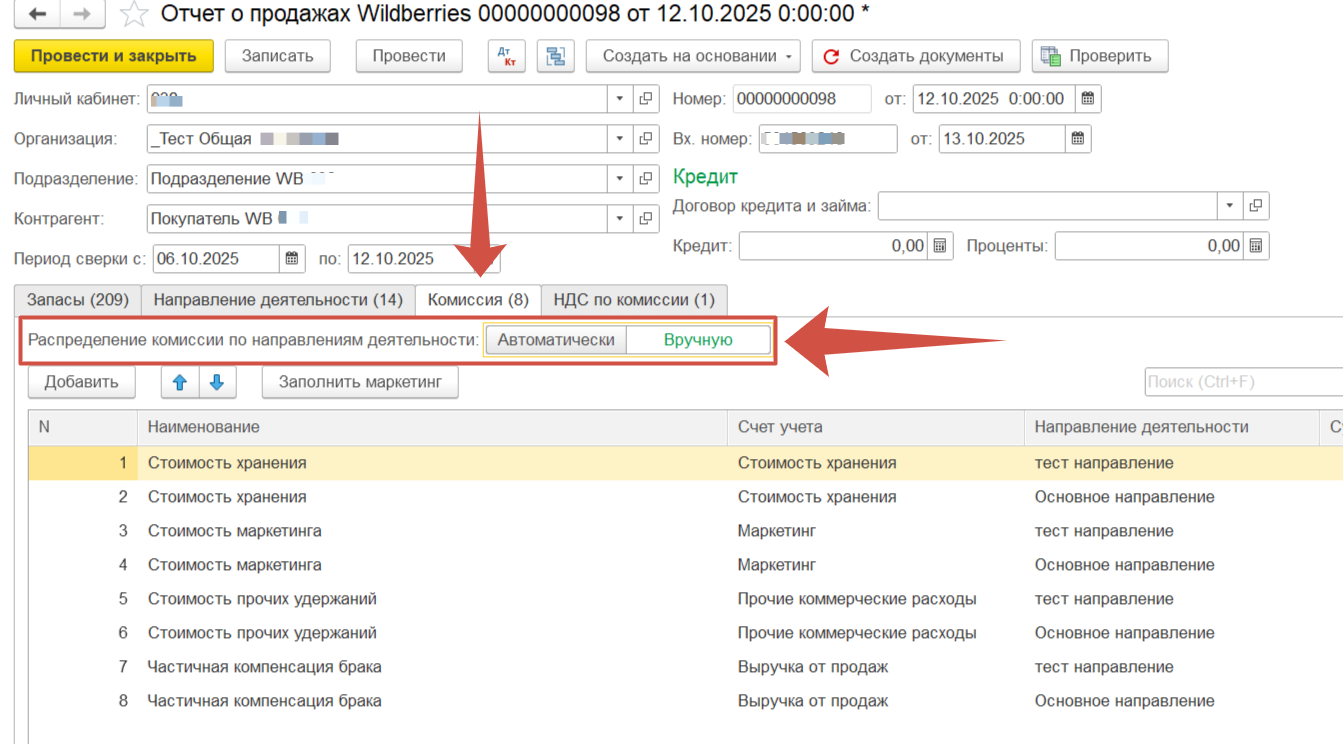Open calculator for Проценты amount field
The height and width of the screenshot is (744, 1343).
click(1256, 246)
